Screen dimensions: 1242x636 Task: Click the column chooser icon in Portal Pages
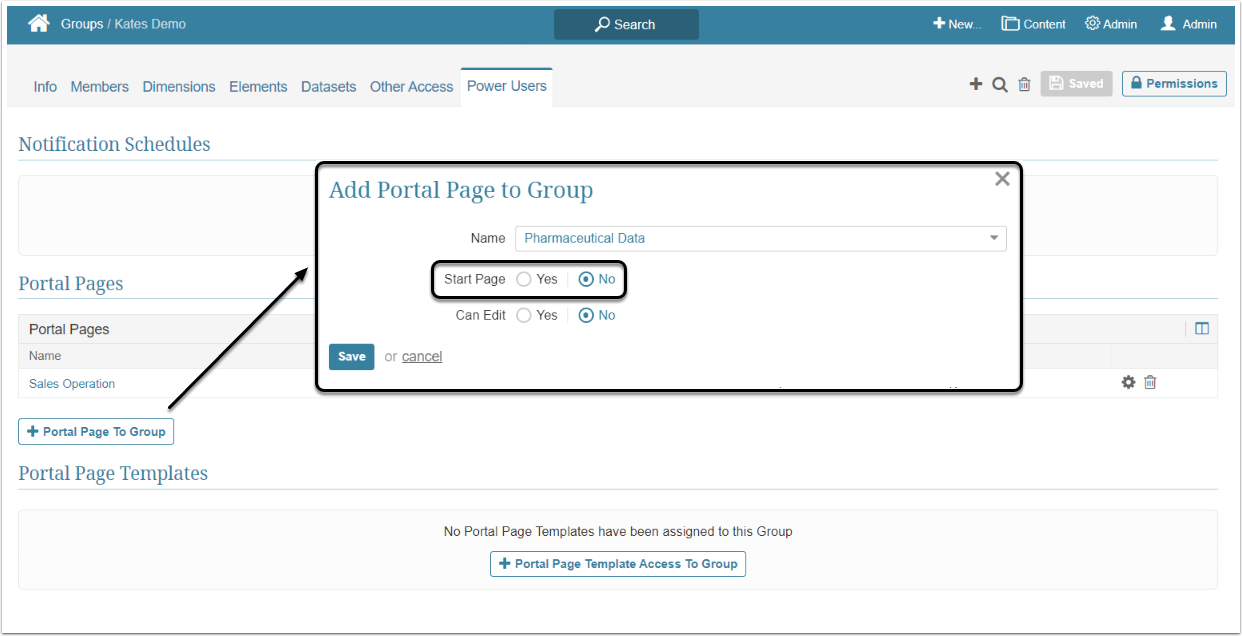pyautogui.click(x=1202, y=328)
